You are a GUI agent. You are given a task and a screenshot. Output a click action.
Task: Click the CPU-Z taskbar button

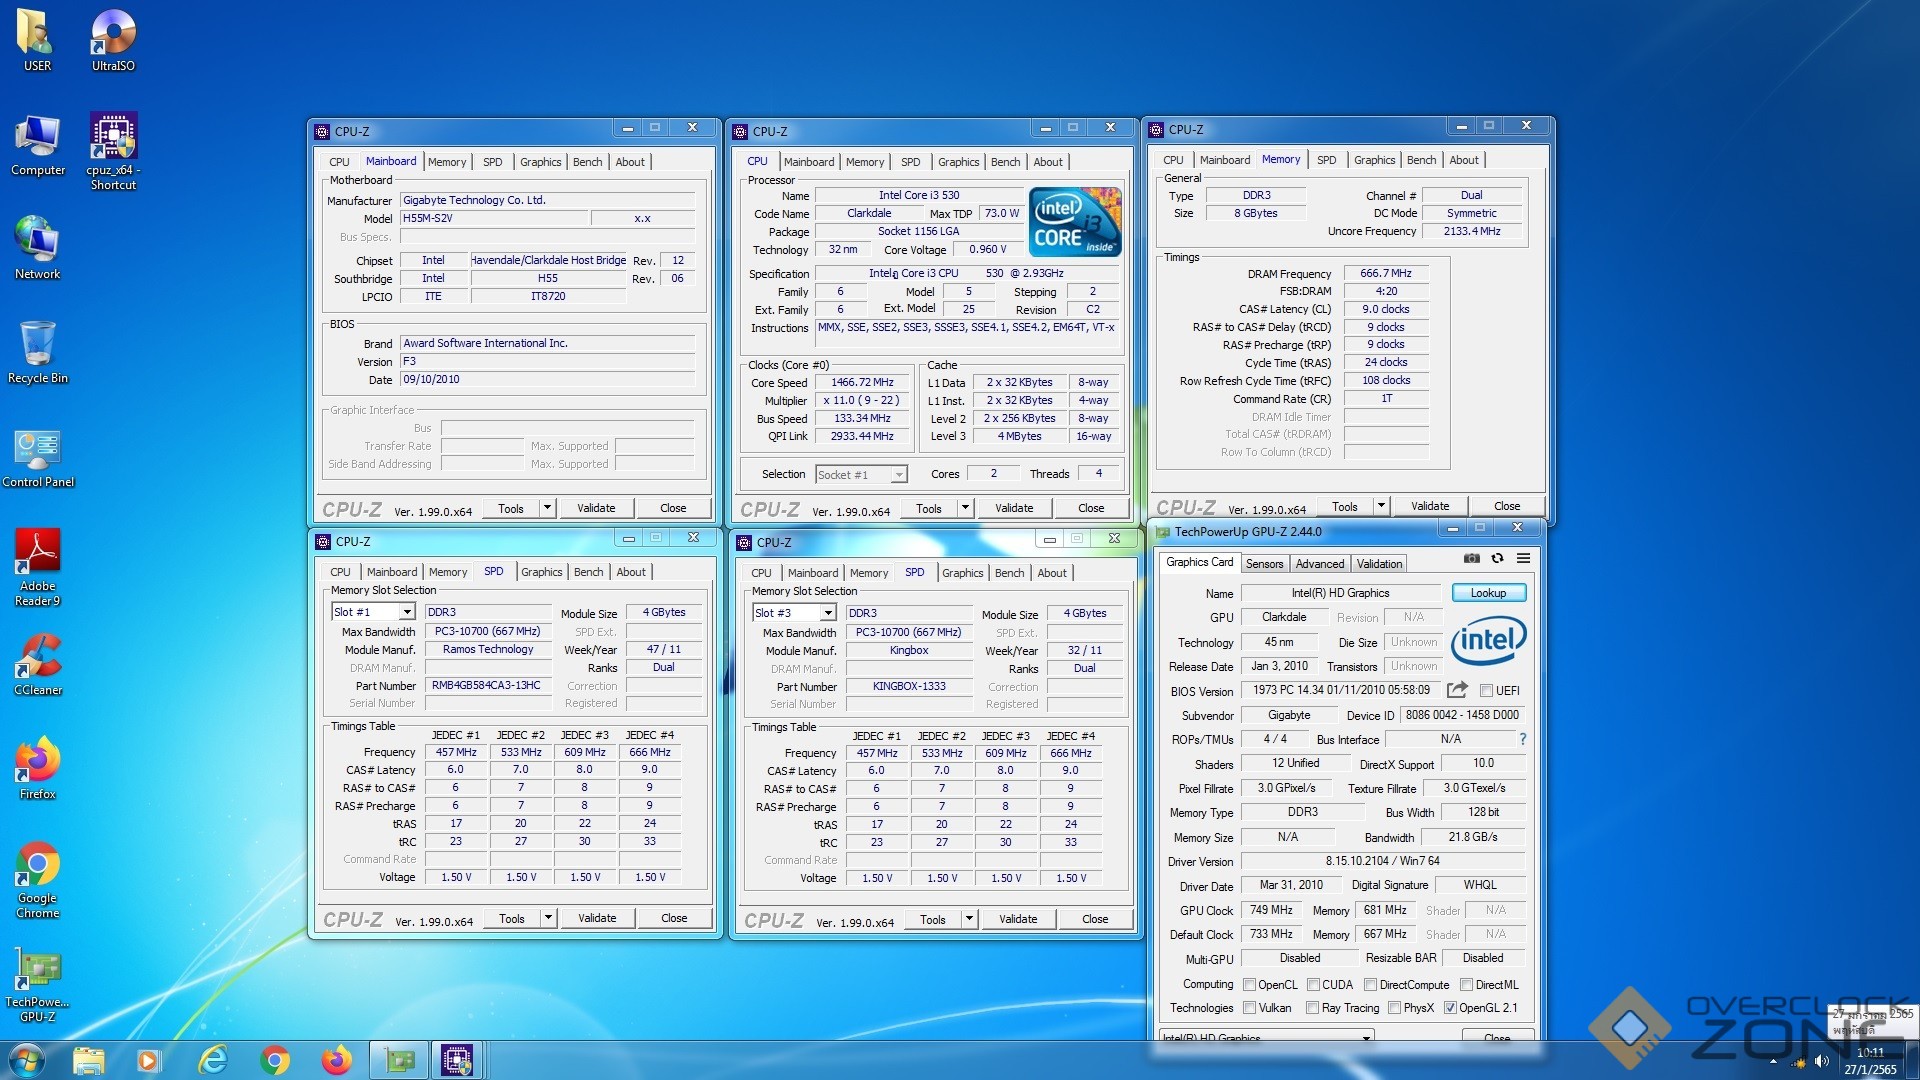pos(457,1060)
